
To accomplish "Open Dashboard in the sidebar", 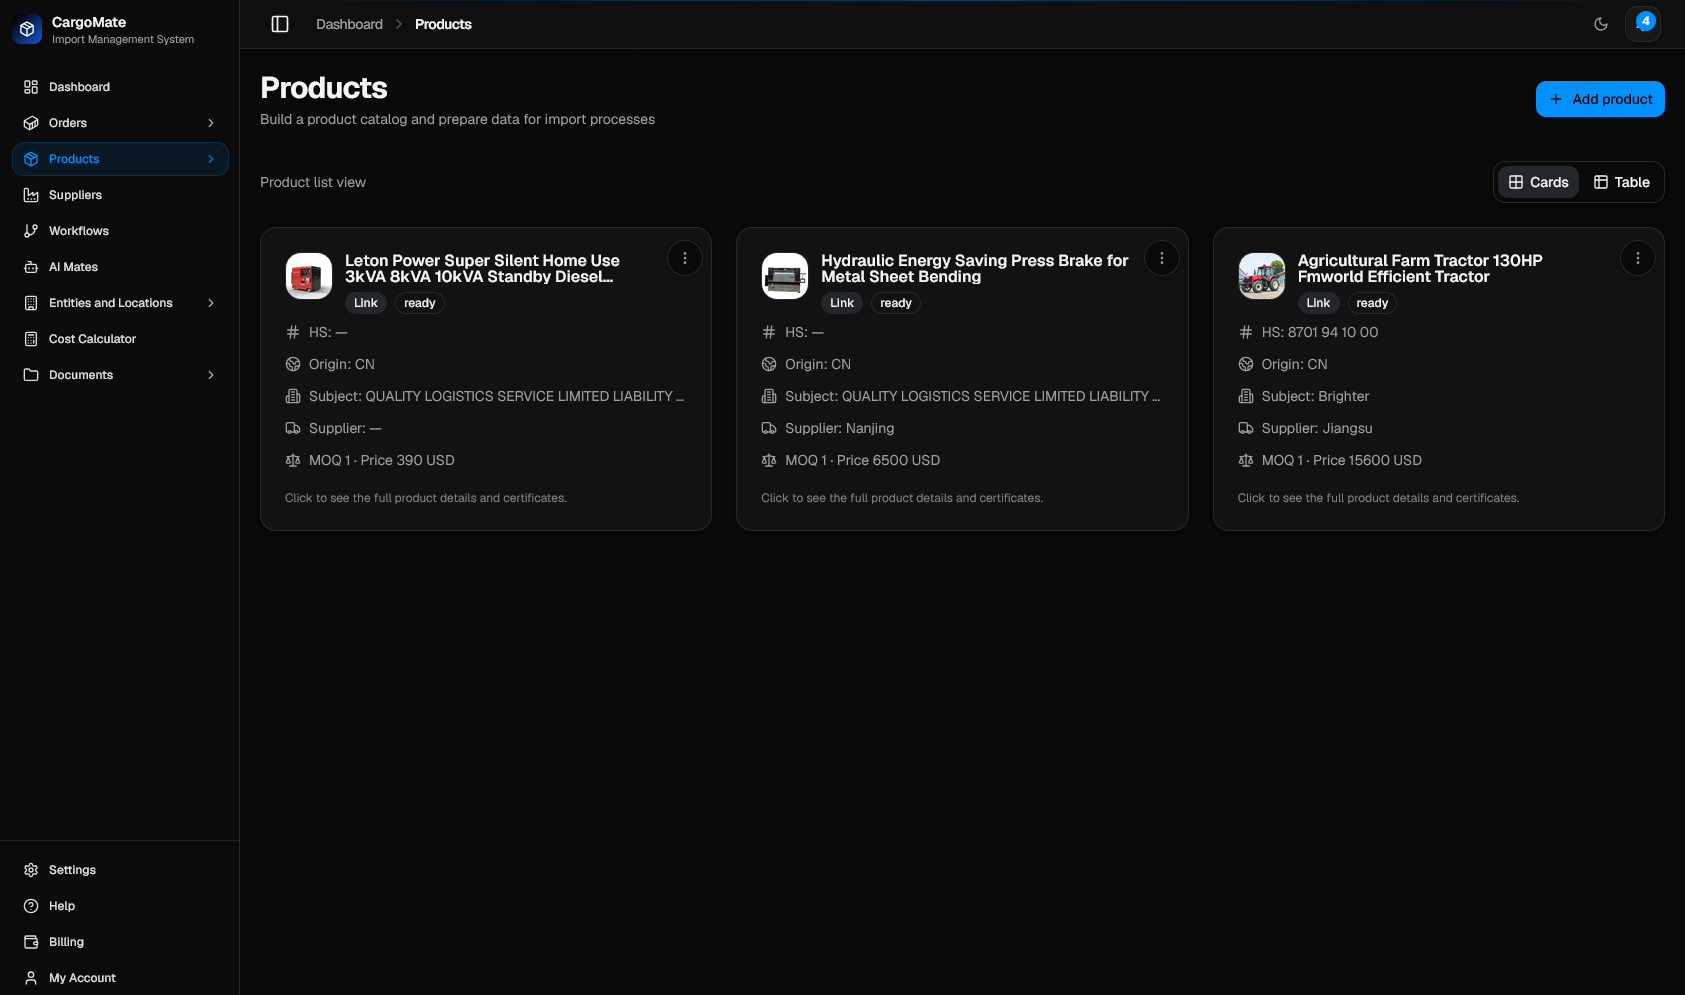I will [x=120, y=87].
